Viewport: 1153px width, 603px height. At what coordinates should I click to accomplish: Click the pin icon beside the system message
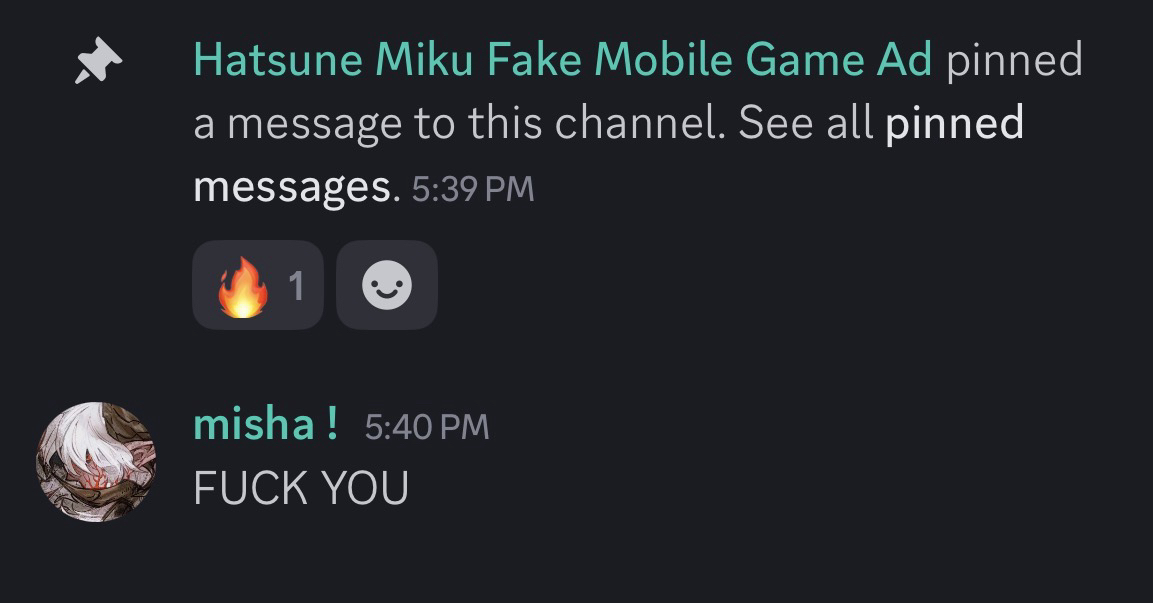[98, 66]
